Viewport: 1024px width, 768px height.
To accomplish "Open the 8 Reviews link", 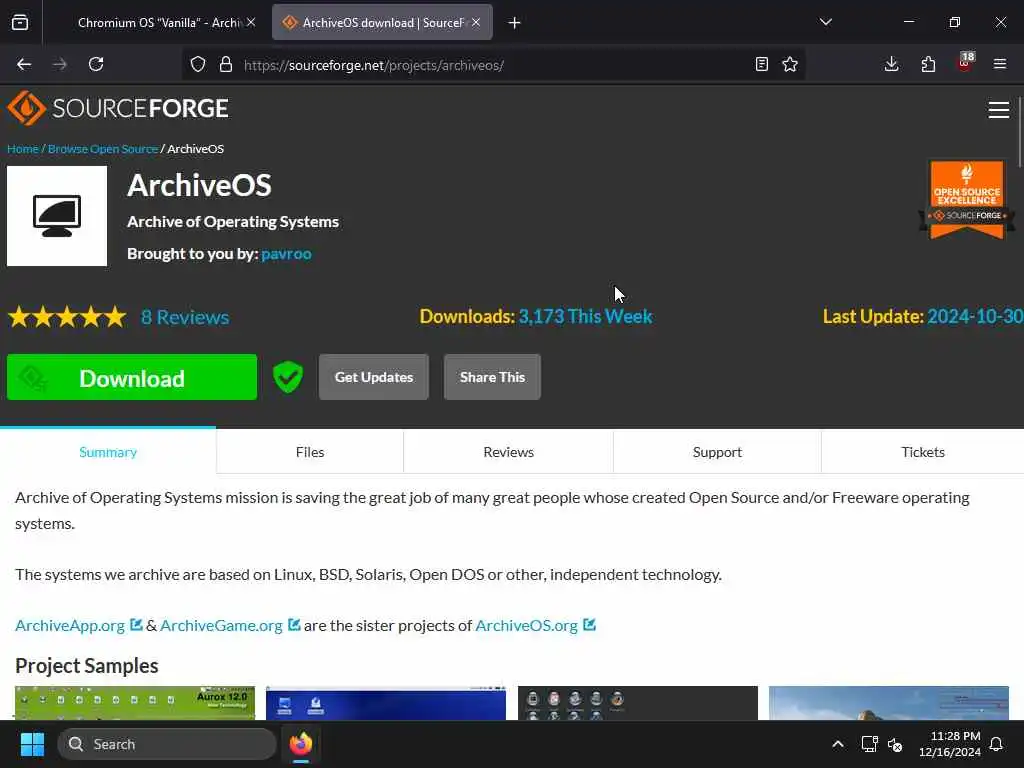I will click(x=185, y=317).
